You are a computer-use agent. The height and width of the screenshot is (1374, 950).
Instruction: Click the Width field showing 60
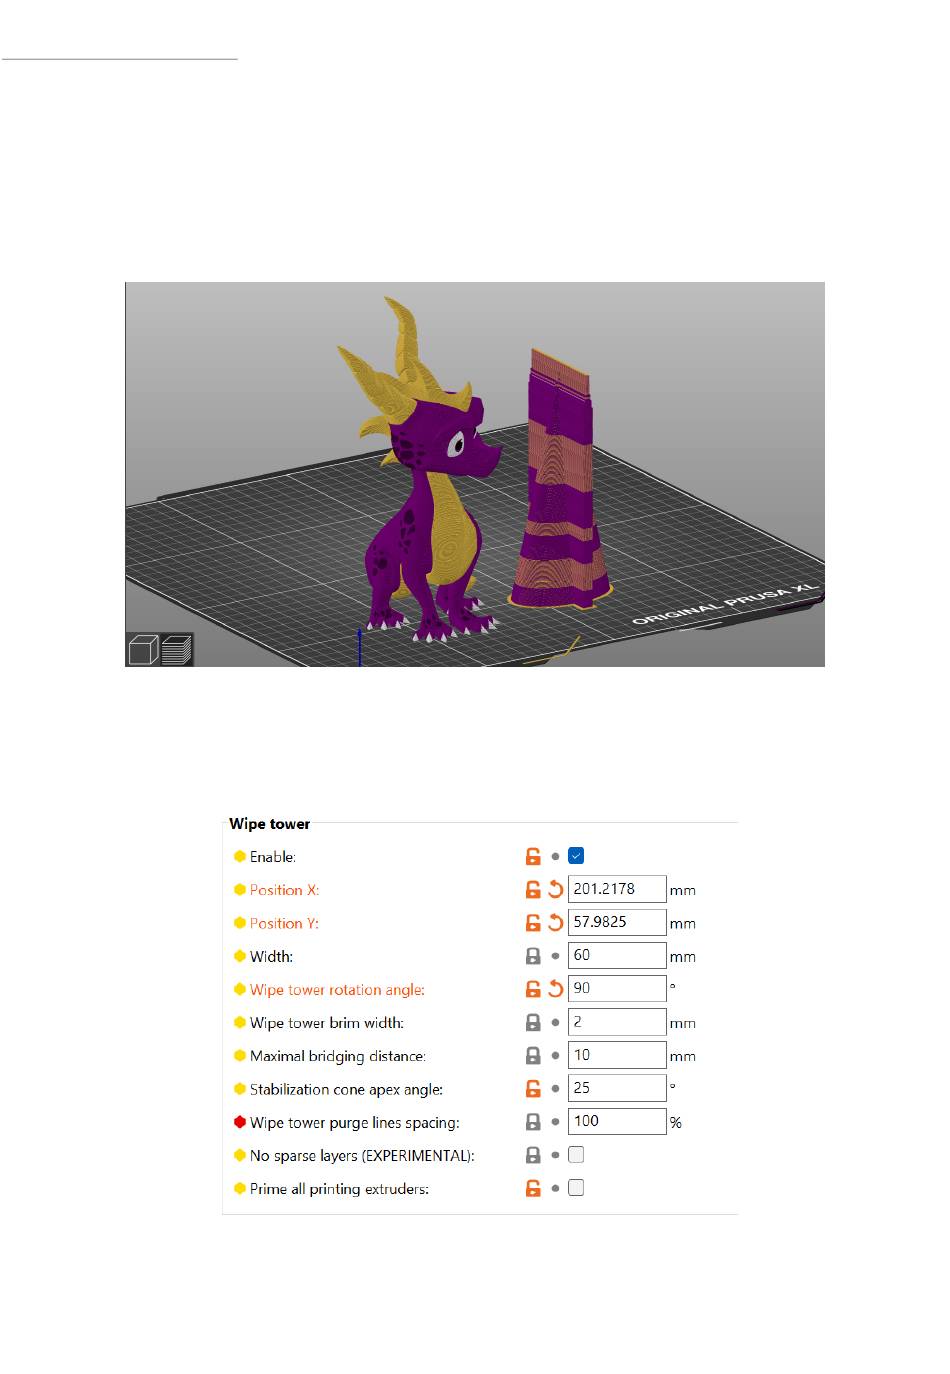pyautogui.click(x=617, y=955)
